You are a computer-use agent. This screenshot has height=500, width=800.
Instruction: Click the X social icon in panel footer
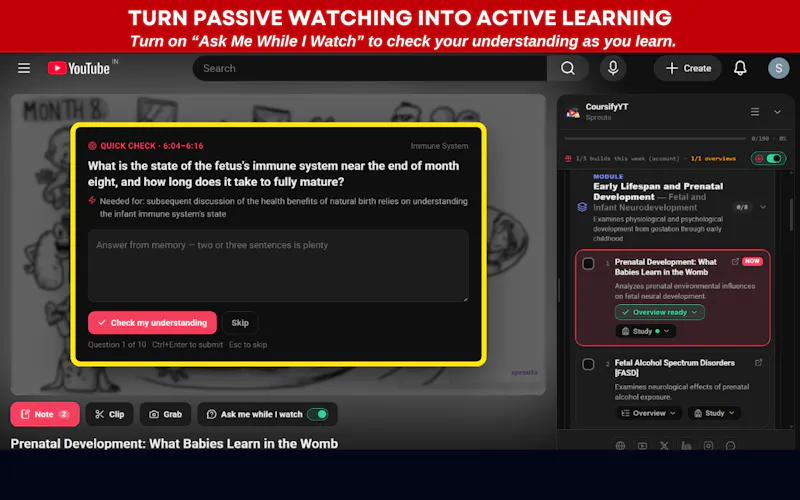point(664,445)
